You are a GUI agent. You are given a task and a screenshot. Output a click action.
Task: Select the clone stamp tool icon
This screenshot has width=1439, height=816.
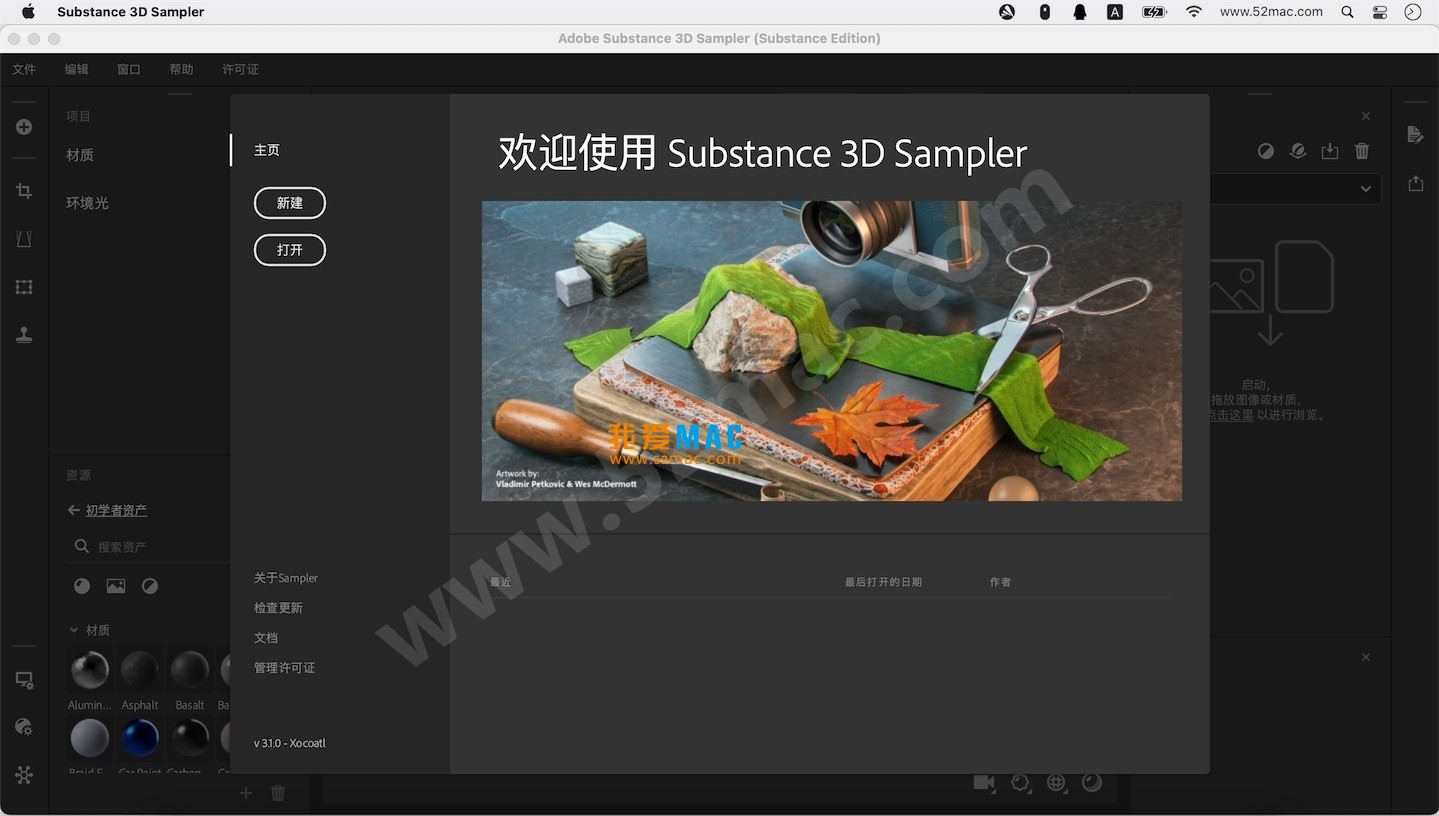click(x=24, y=335)
